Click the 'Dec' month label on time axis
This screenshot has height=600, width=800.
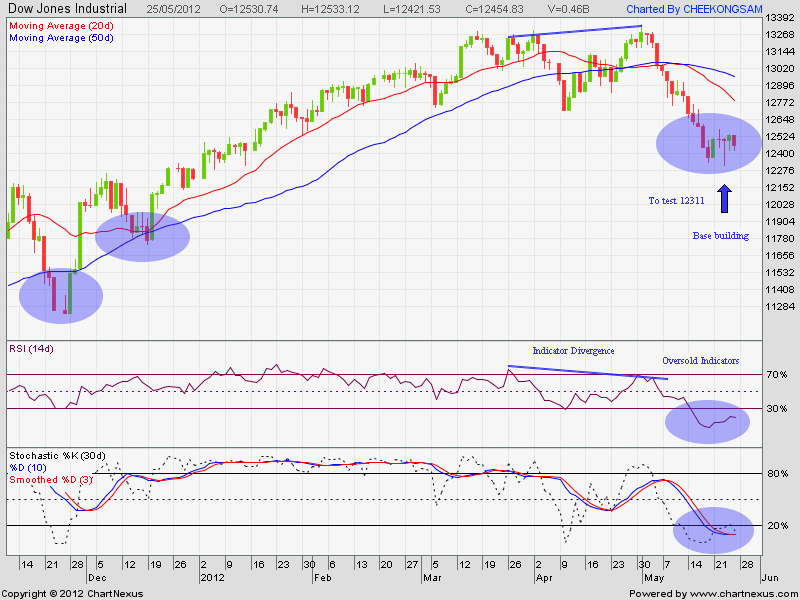coord(96,578)
